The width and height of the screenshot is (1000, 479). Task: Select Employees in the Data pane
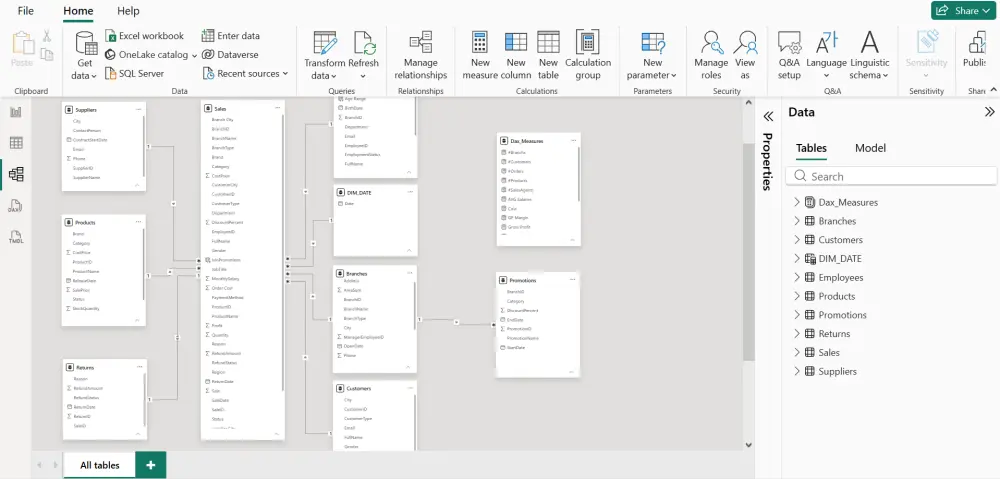[x=841, y=277]
